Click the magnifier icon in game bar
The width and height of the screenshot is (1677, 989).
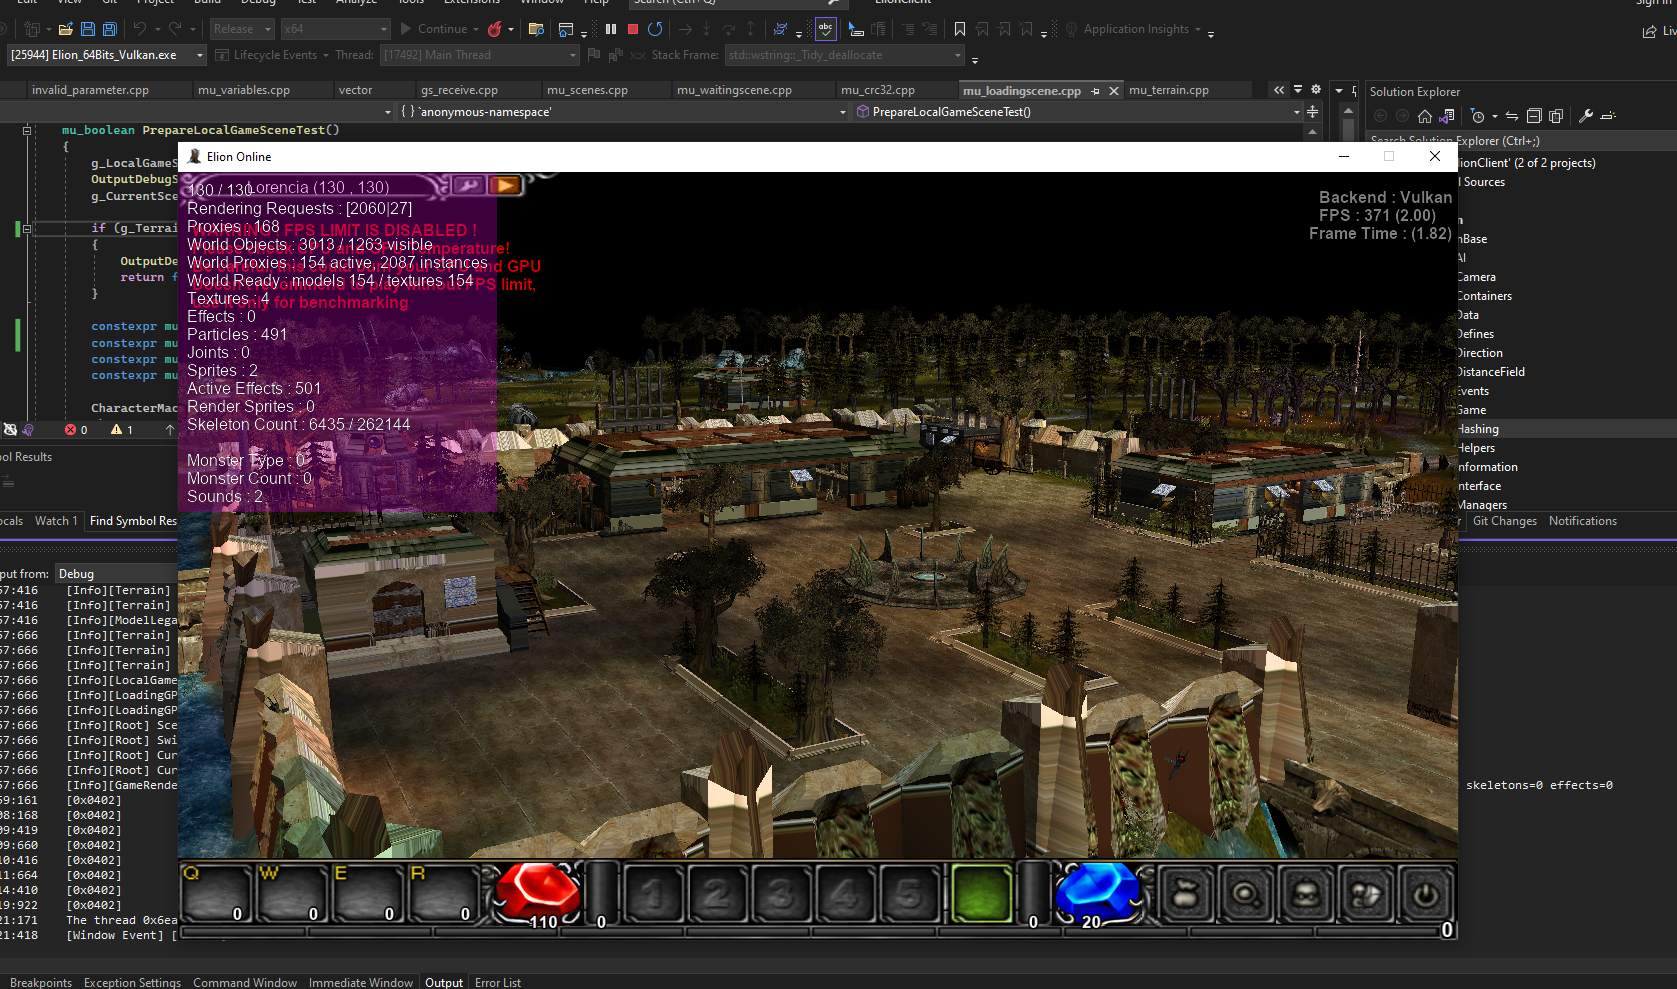coord(1245,894)
